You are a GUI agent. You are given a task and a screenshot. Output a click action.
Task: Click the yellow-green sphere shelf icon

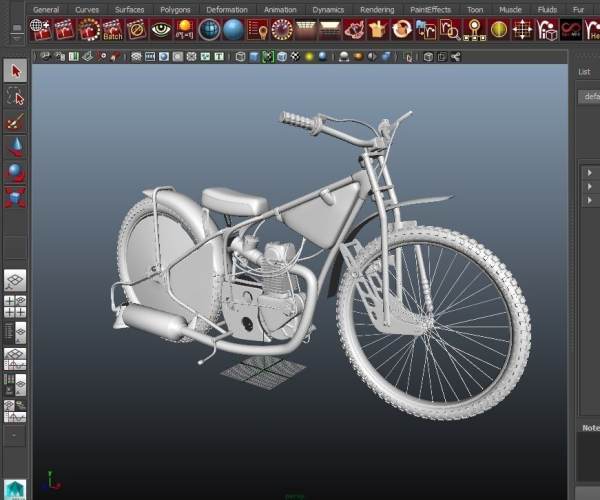click(x=499, y=30)
